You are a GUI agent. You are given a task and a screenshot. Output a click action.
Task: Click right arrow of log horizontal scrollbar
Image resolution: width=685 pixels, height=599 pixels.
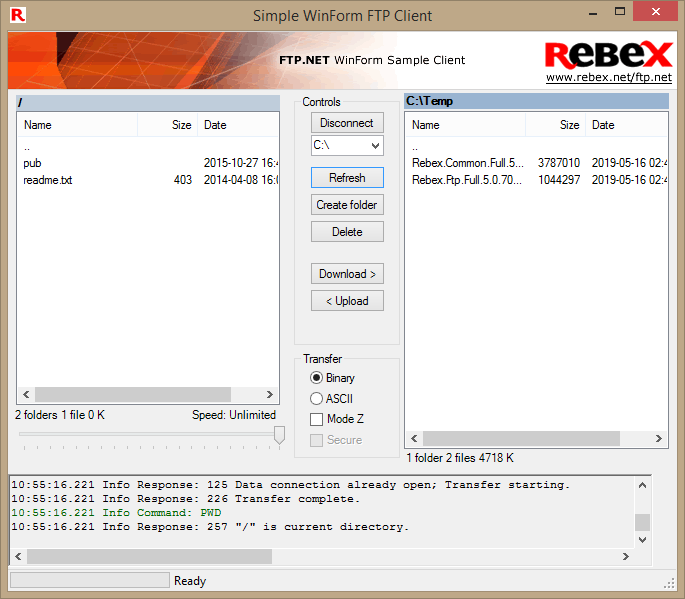tap(626, 556)
